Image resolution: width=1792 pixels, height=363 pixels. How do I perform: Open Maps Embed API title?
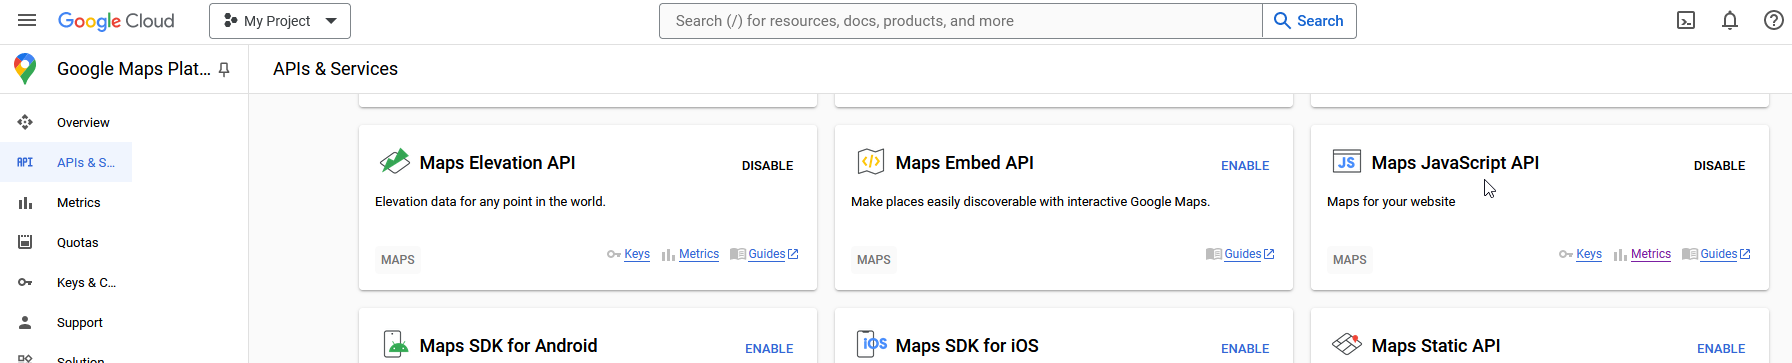click(964, 162)
